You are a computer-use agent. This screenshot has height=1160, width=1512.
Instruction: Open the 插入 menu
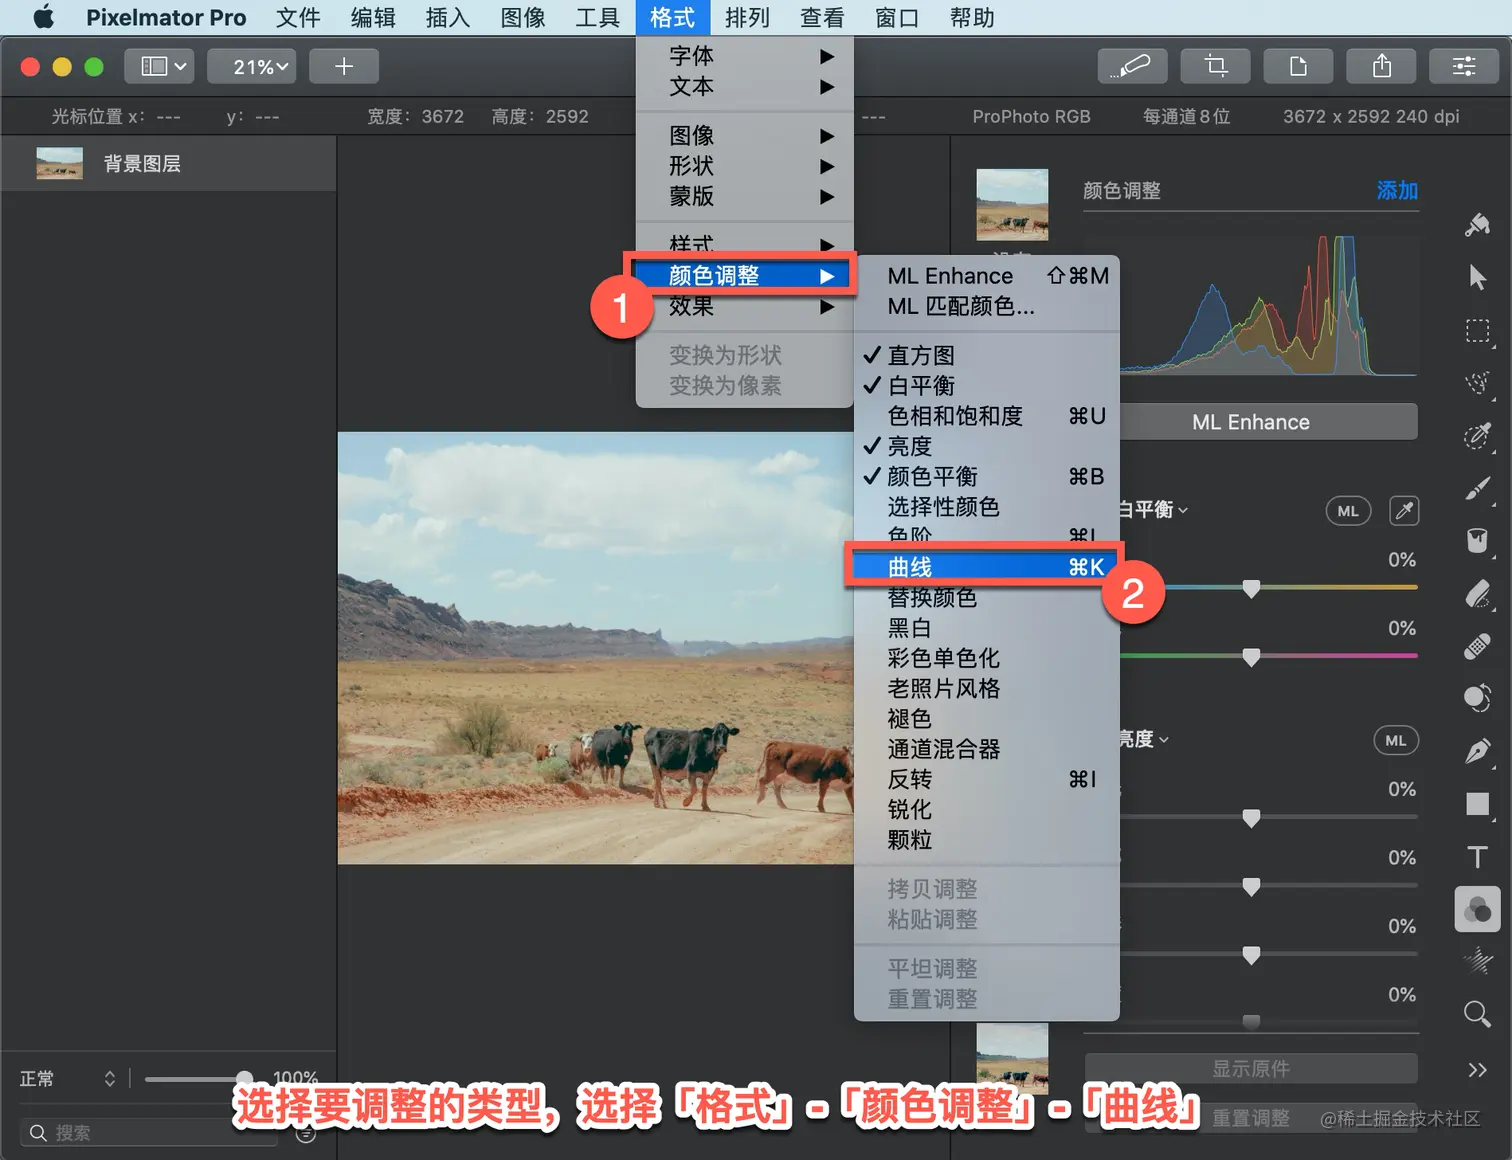tap(448, 17)
